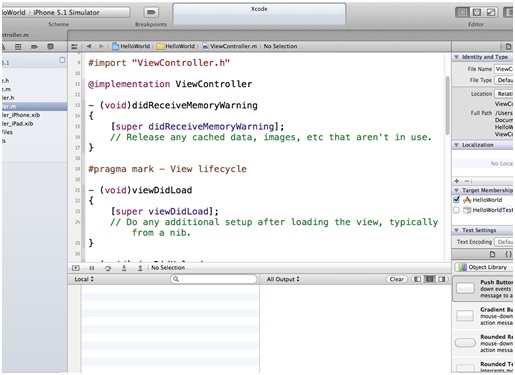Show only the variables view pane icon
The image size is (515, 375).
pos(417,279)
